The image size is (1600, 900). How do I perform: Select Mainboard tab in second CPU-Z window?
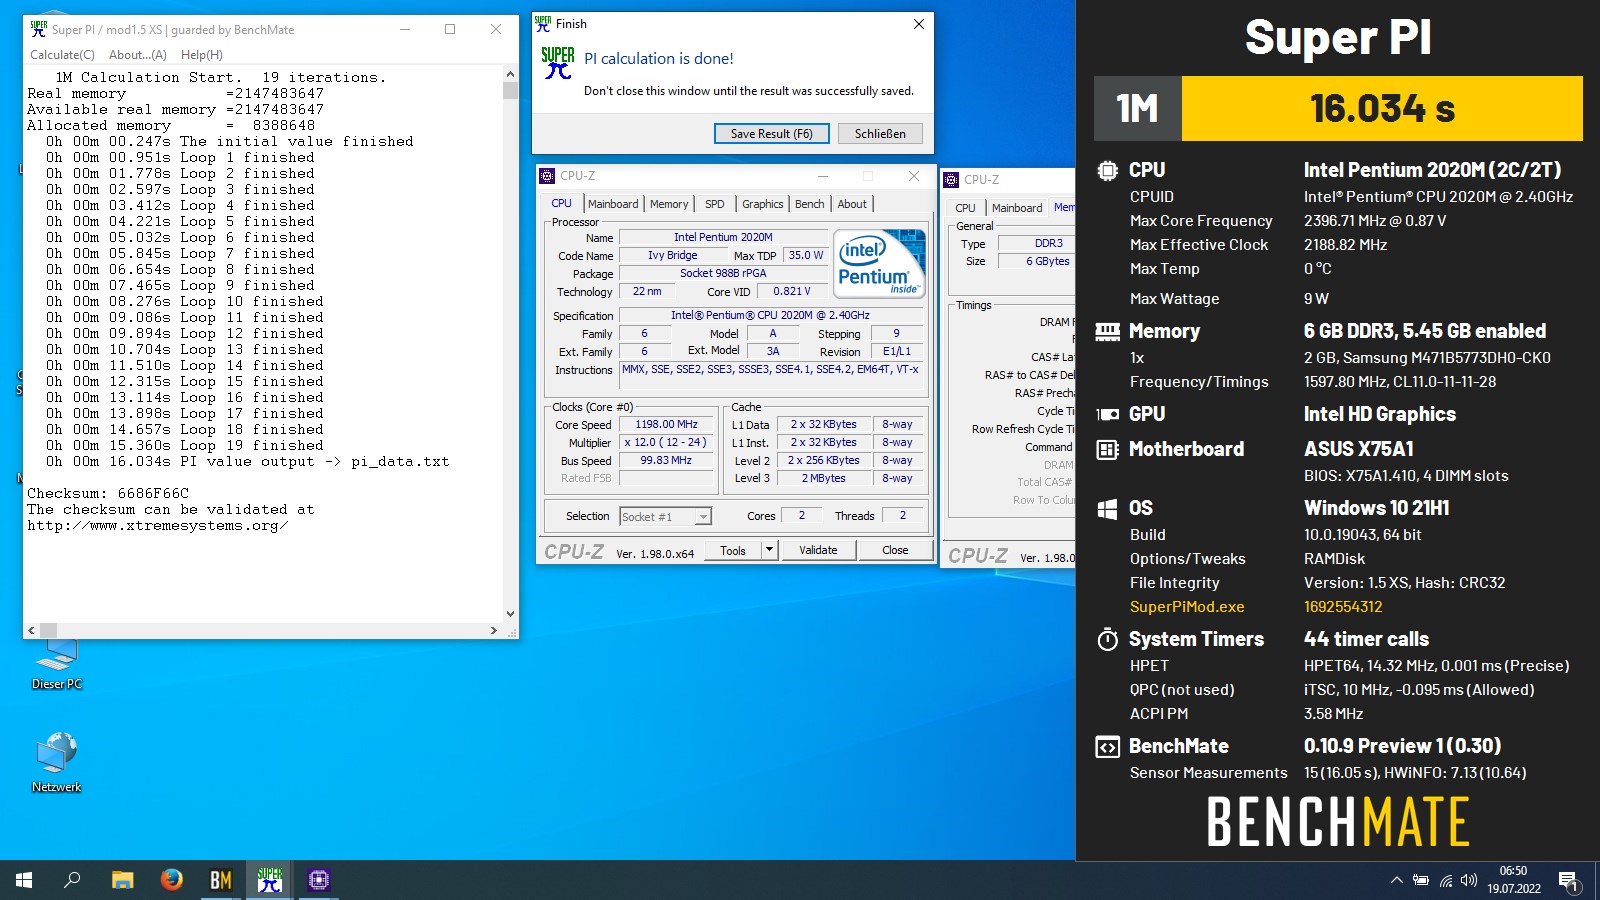[1017, 208]
